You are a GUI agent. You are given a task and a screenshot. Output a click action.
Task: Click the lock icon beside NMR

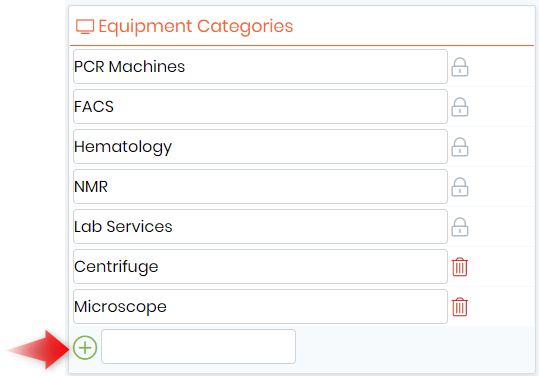[x=460, y=187]
